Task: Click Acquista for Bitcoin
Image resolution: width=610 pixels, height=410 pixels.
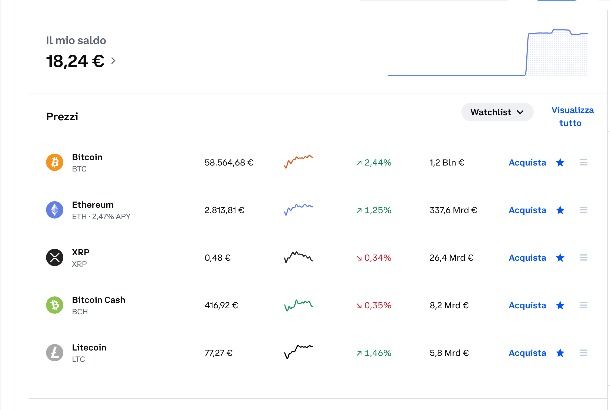Action: pos(527,162)
